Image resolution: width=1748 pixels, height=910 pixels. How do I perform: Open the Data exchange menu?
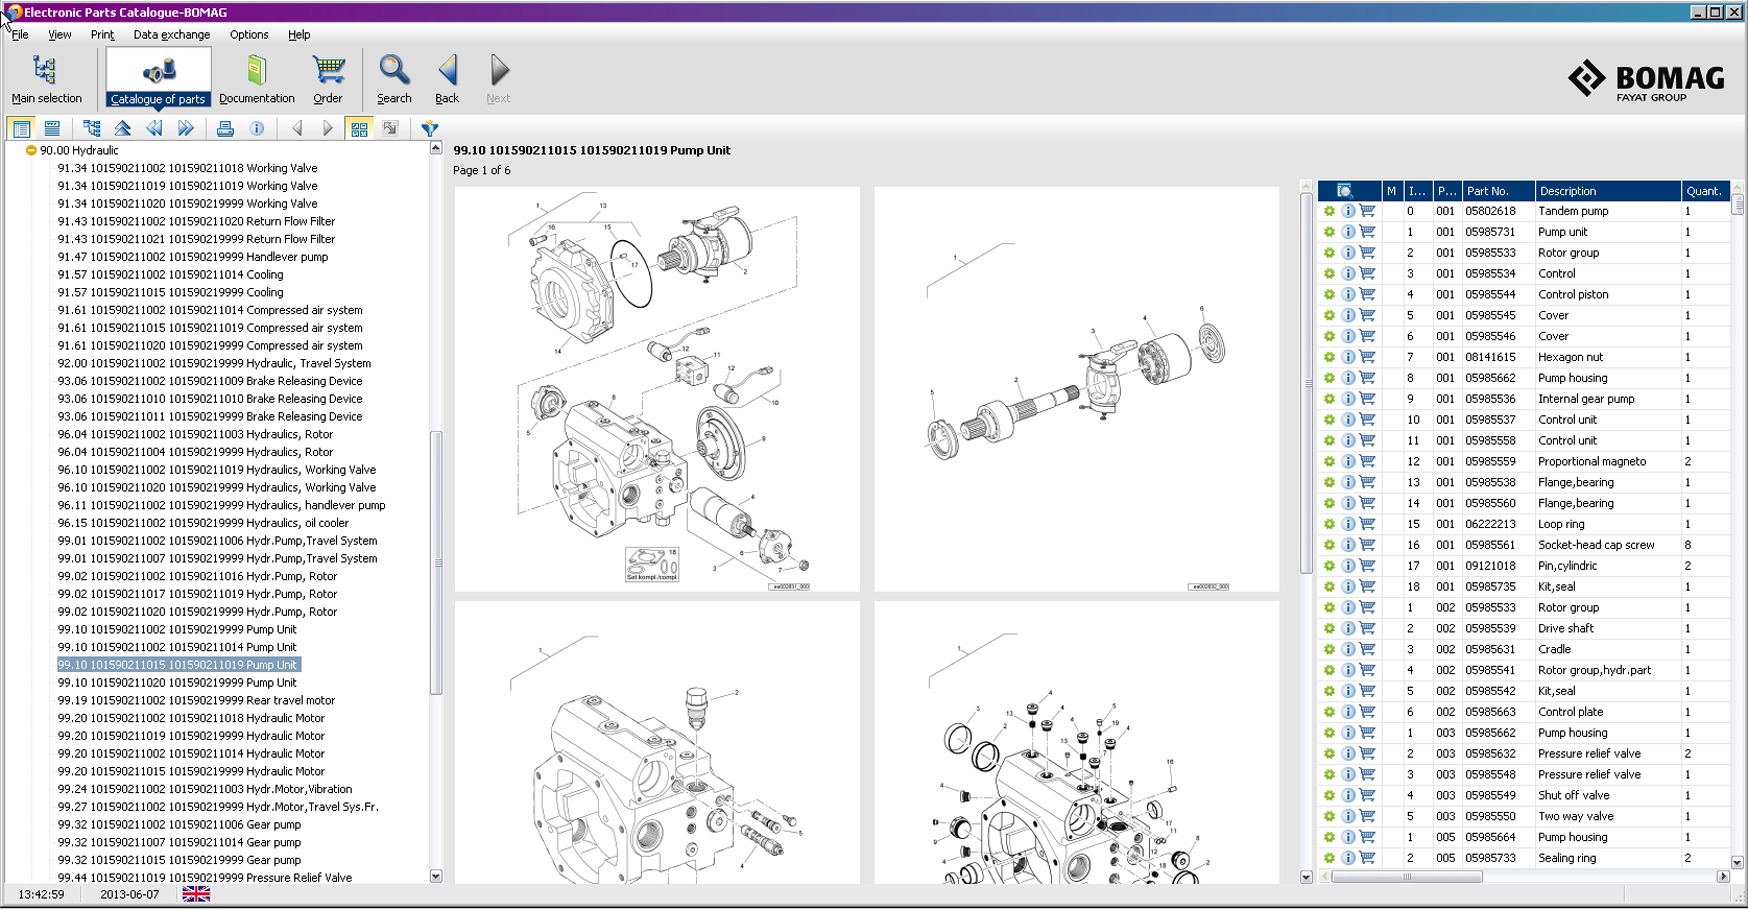pos(171,35)
